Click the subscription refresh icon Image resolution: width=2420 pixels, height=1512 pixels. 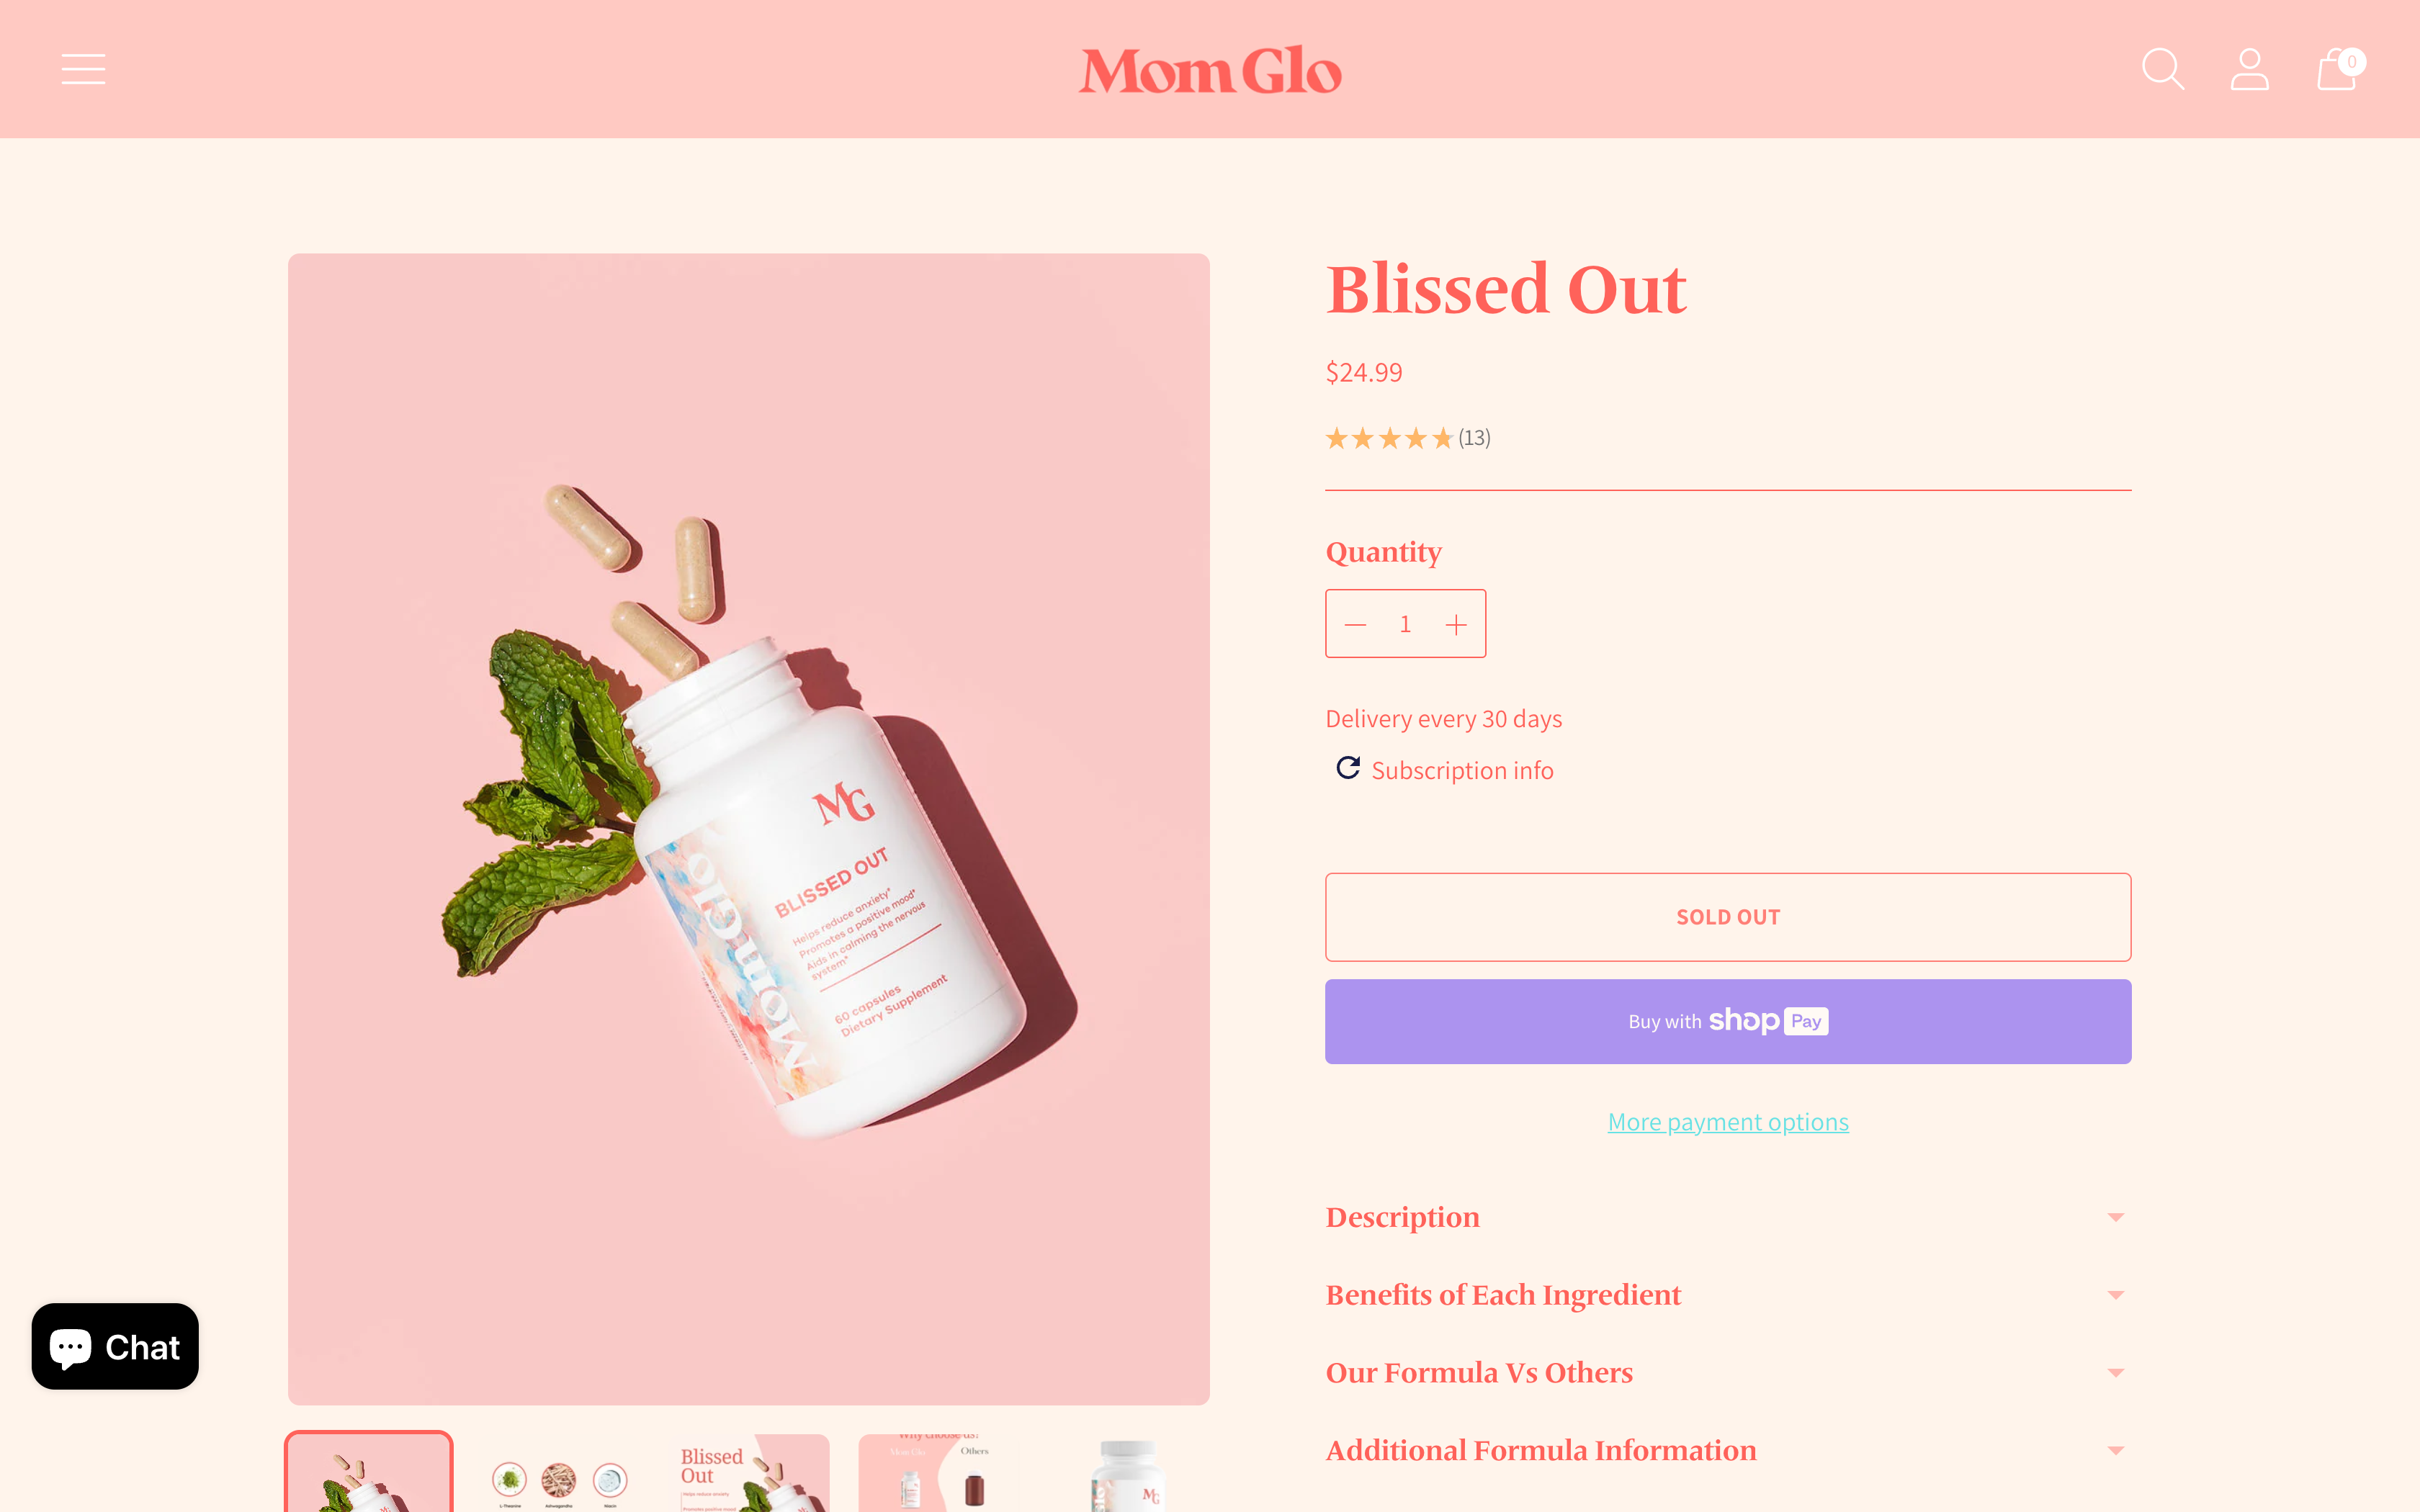(1348, 768)
